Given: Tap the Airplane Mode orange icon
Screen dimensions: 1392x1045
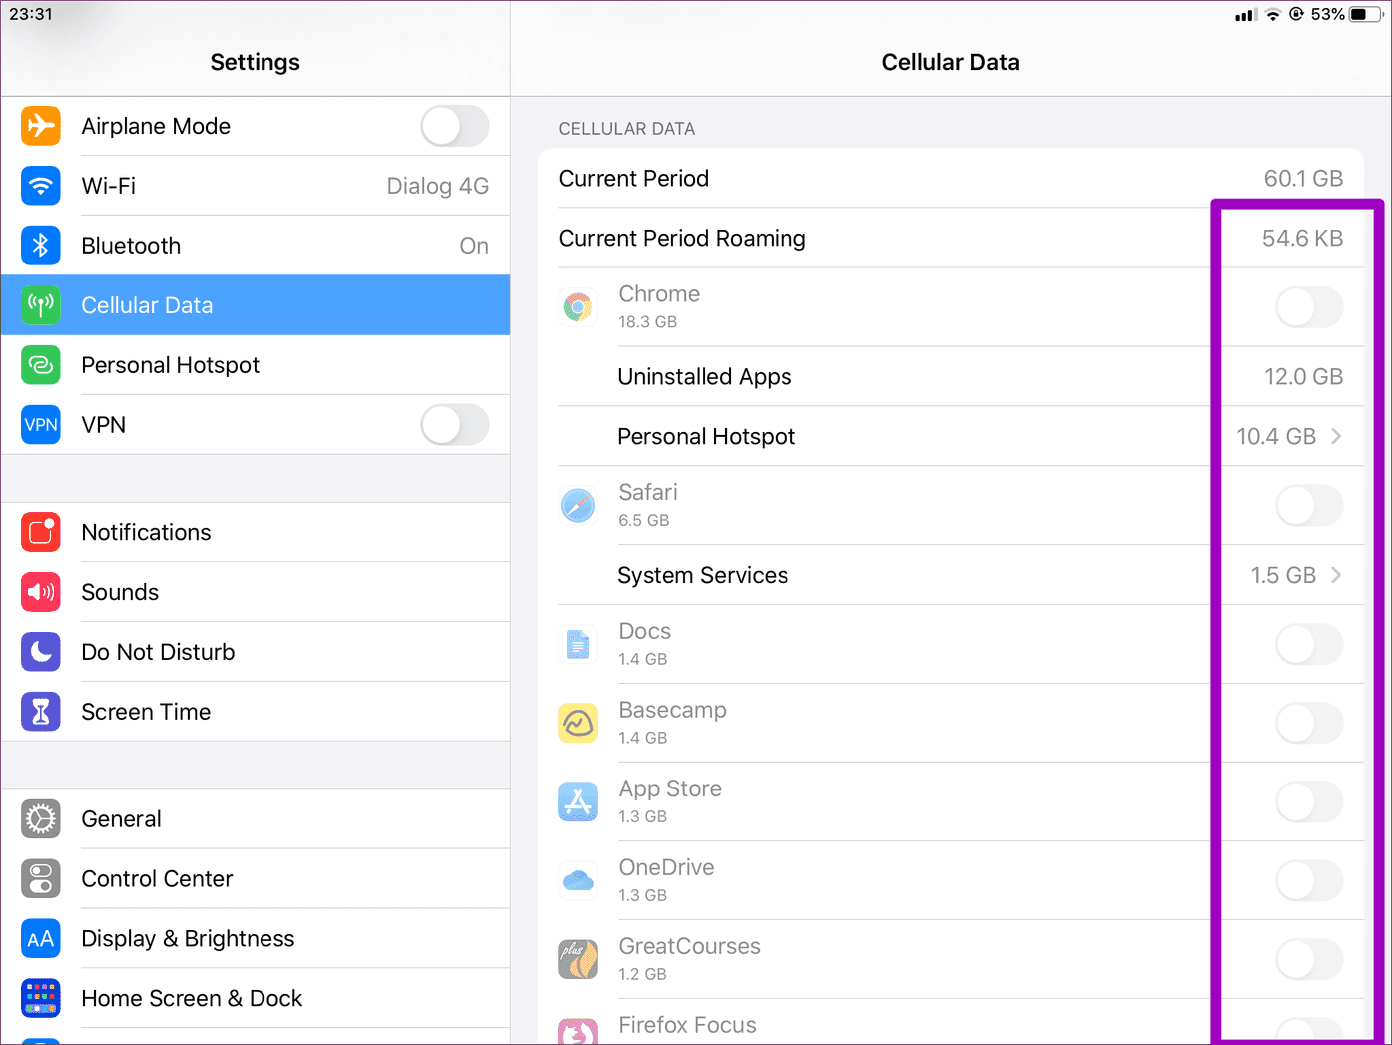Looking at the screenshot, I should (x=41, y=126).
